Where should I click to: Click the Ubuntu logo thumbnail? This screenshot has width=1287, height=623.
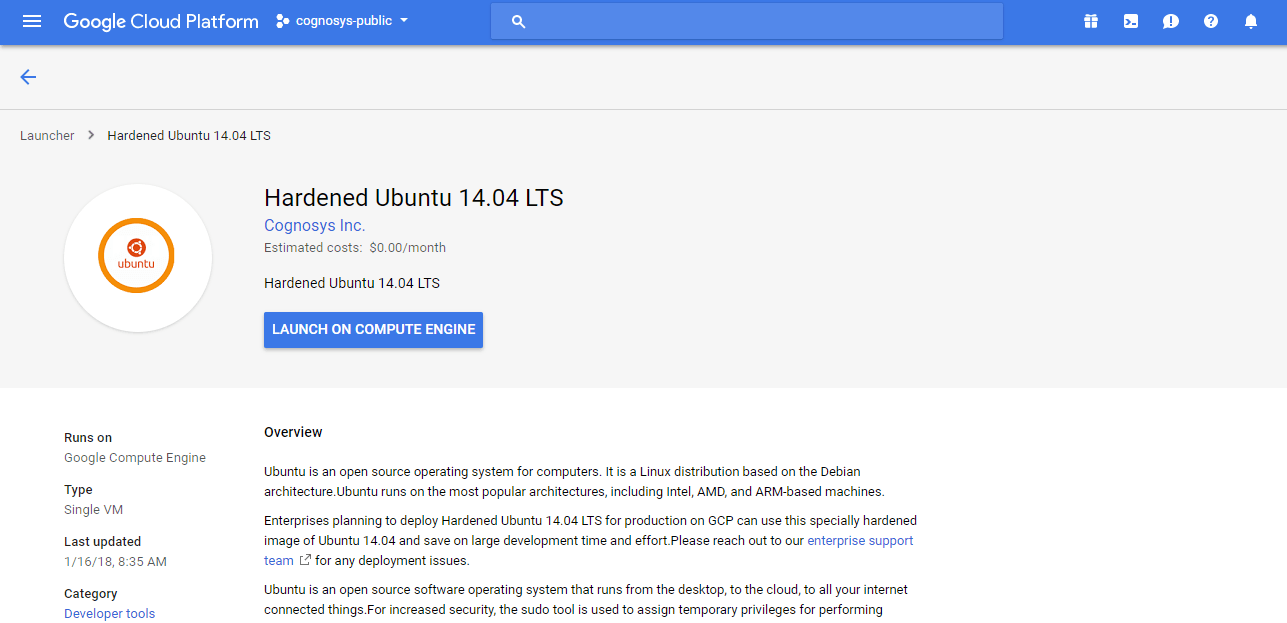pyautogui.click(x=137, y=257)
